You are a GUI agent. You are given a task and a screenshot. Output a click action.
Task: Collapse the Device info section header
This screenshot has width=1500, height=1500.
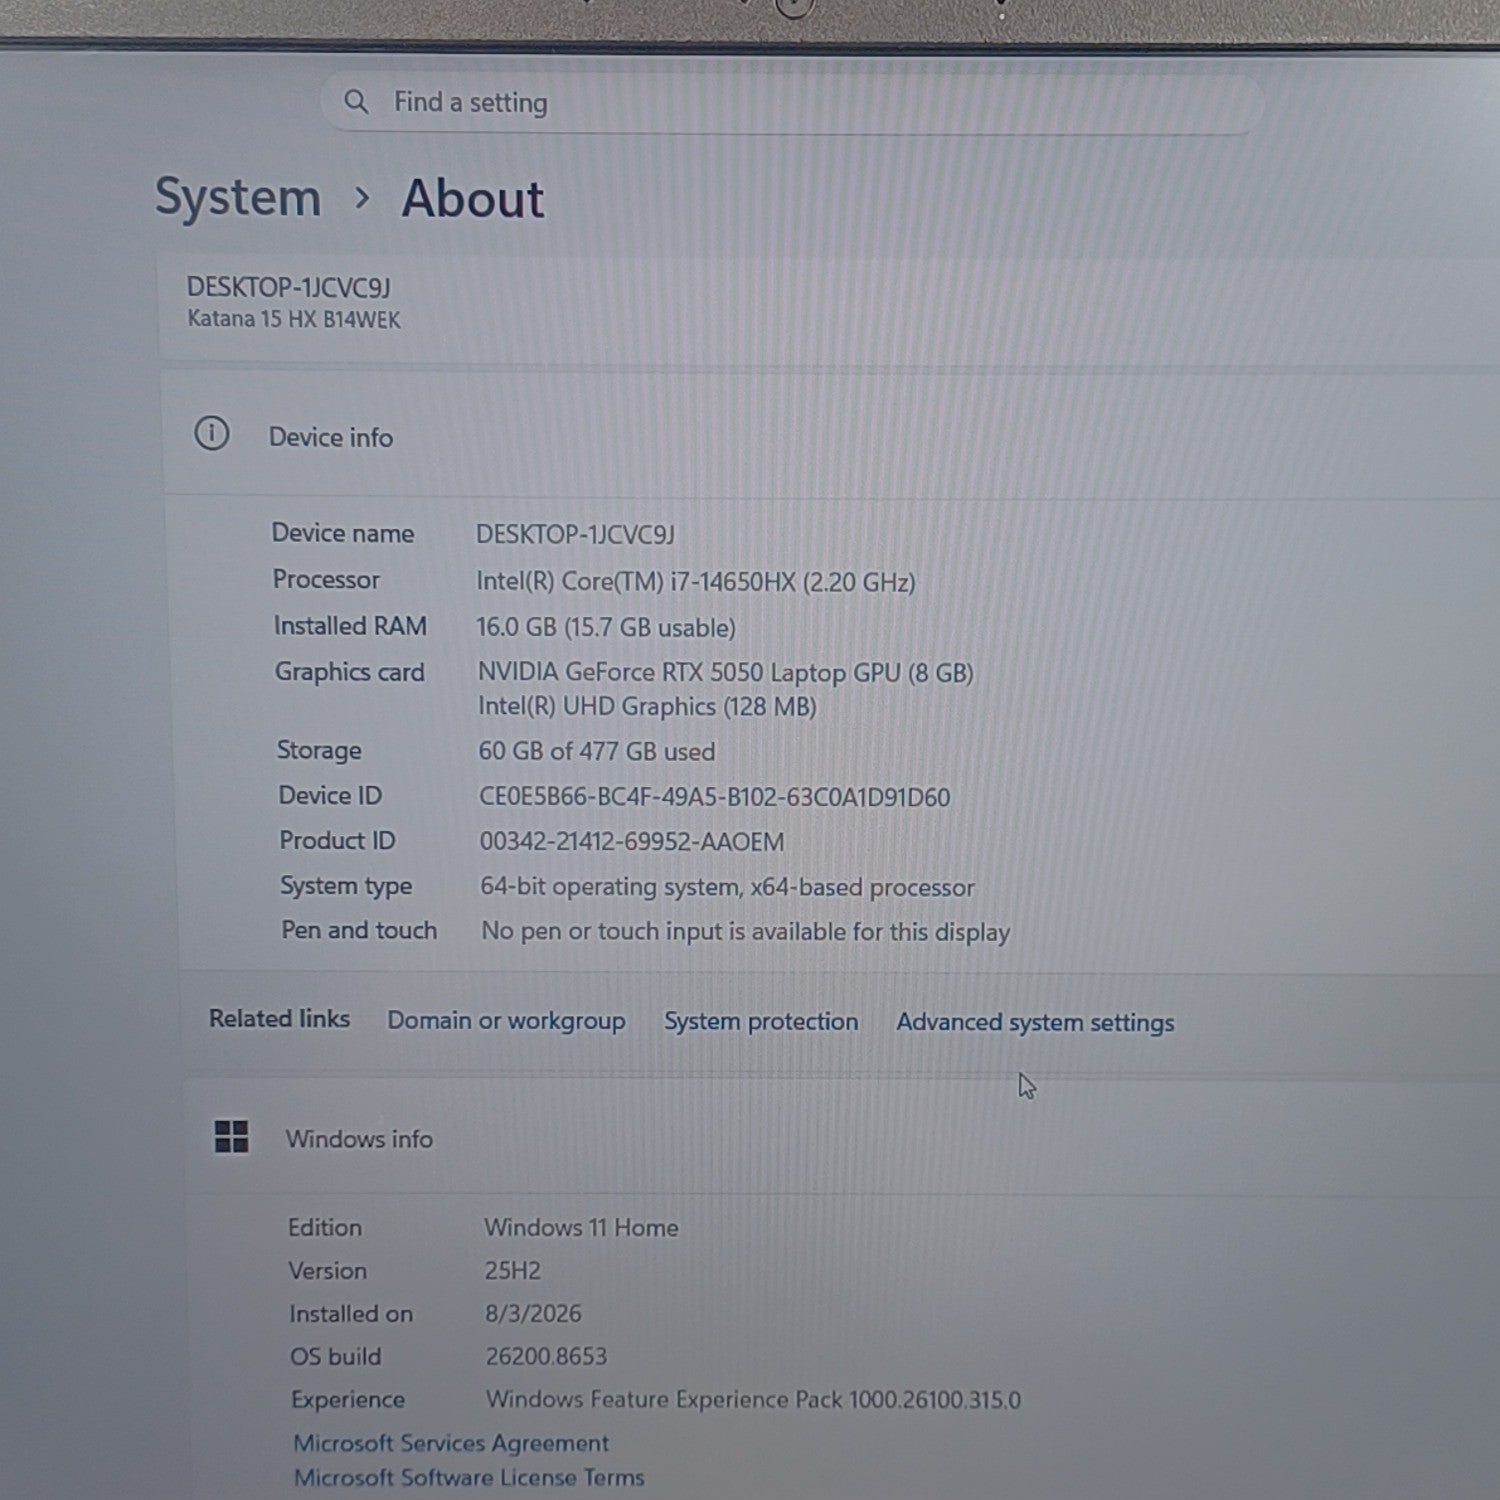coord(830,435)
